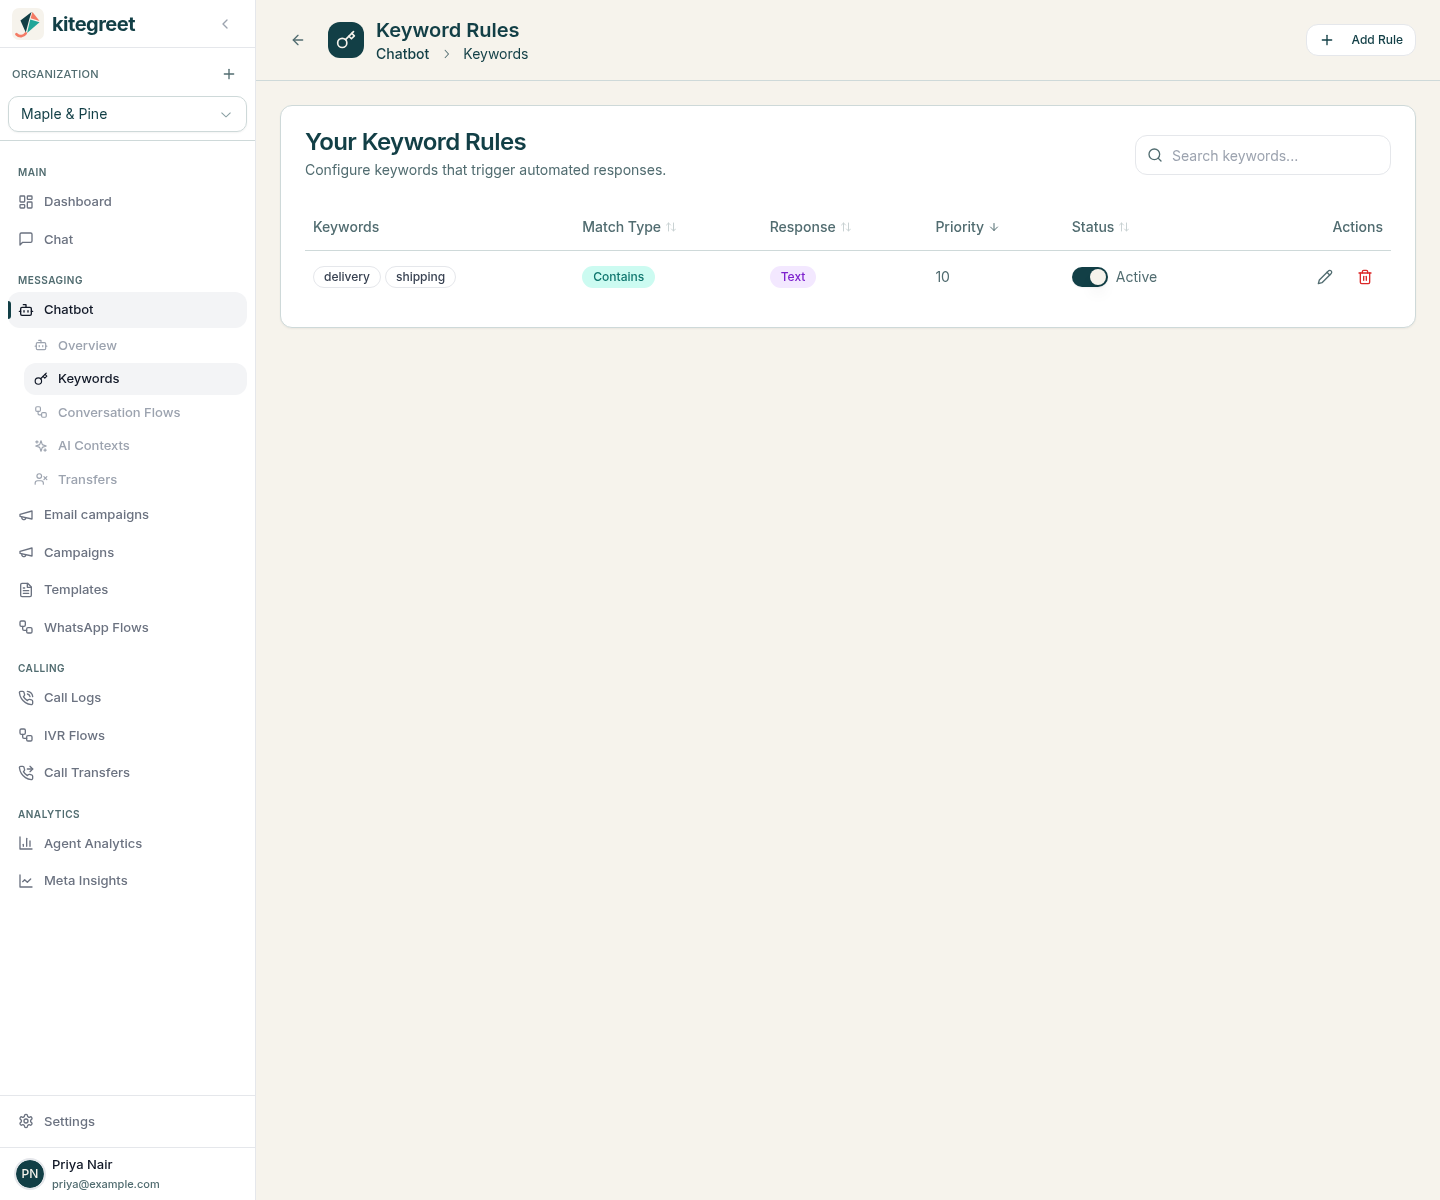Toggle the Active status switch off
This screenshot has height=1200, width=1440.
1090,277
